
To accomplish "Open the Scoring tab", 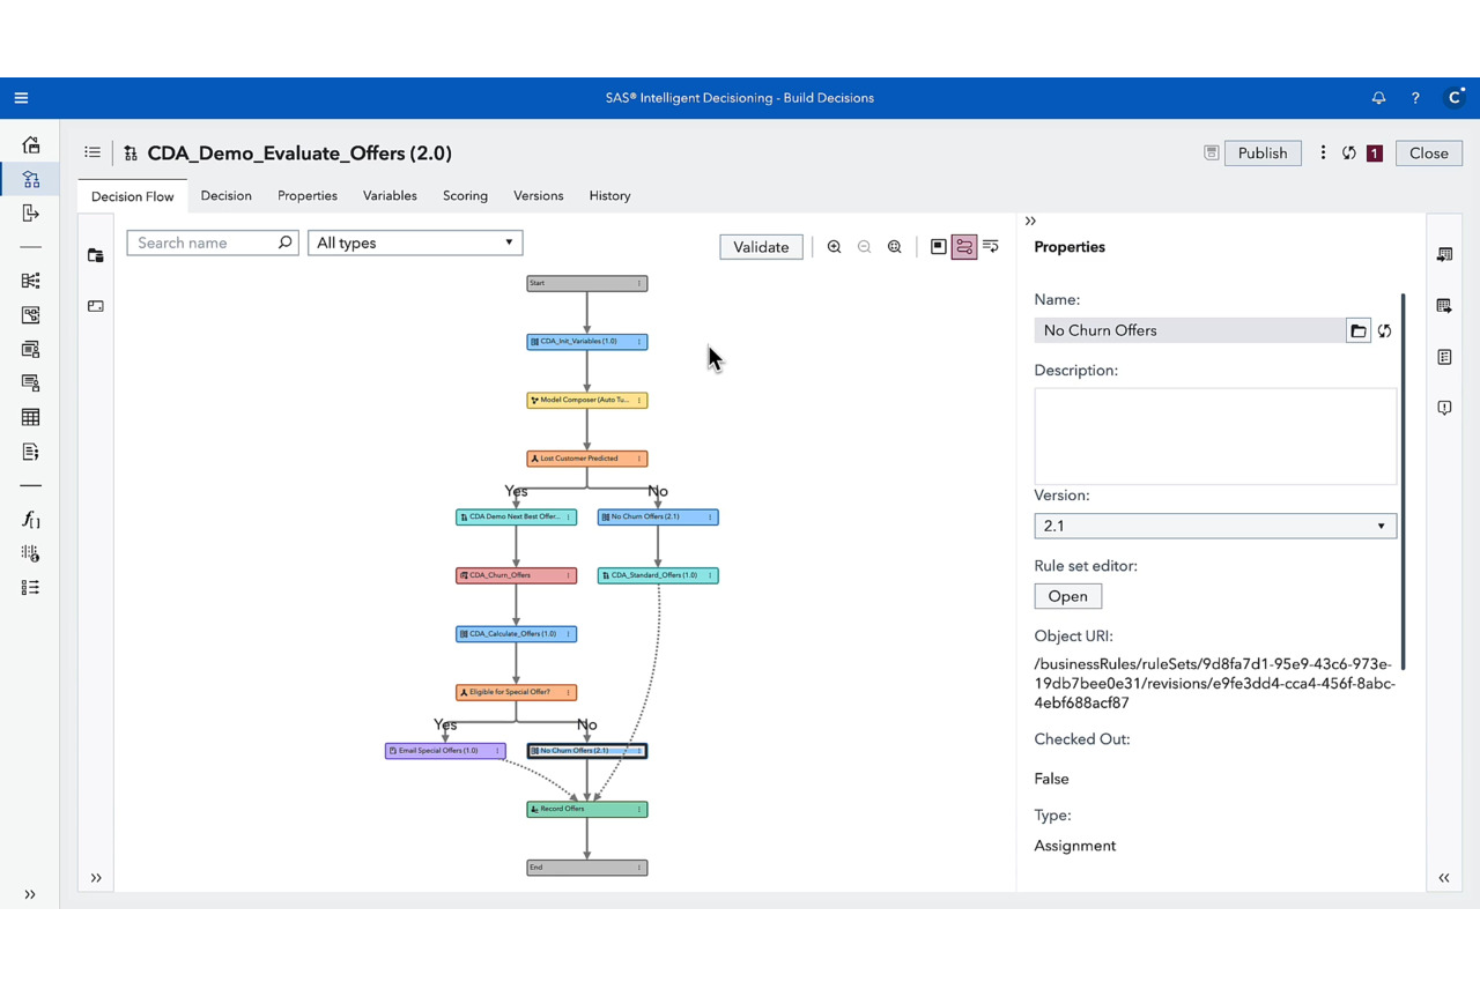I will tap(465, 196).
